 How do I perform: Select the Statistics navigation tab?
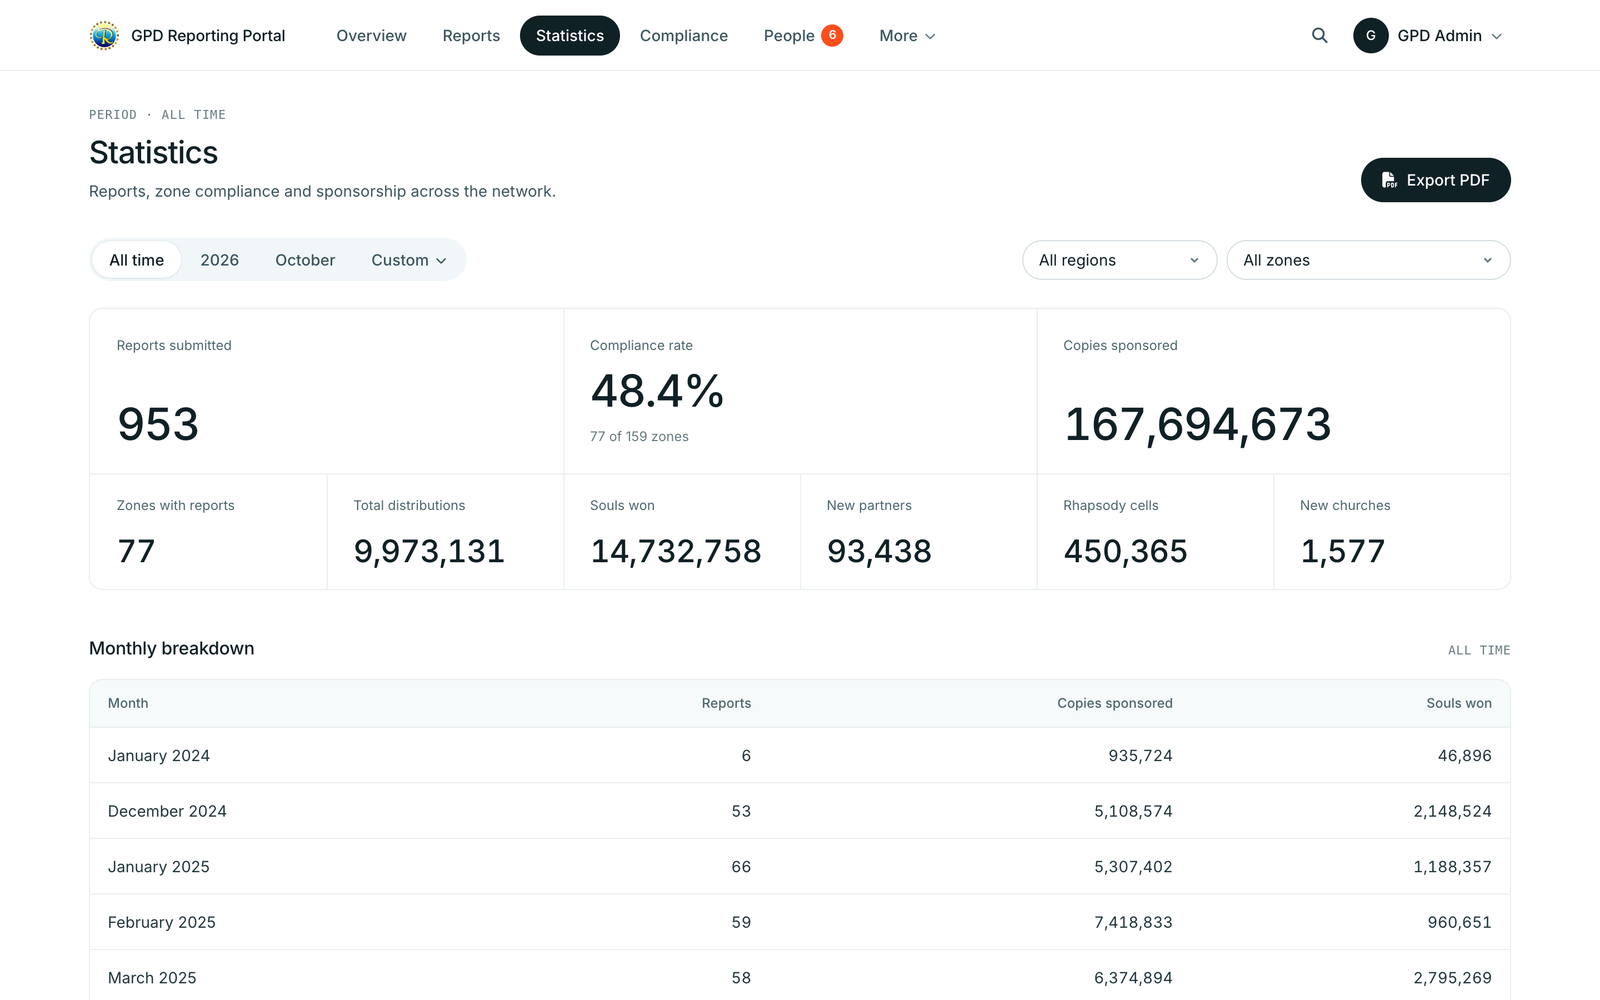[570, 36]
